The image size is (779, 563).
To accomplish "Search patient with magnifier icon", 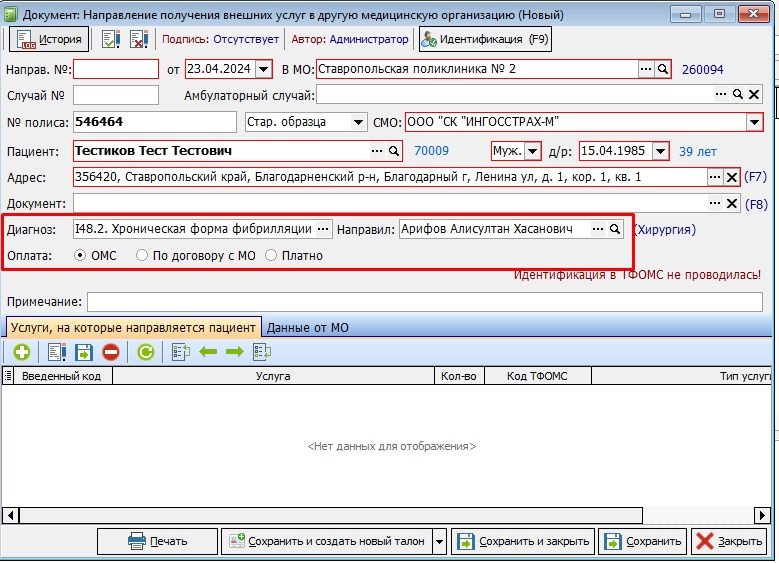I will coord(394,151).
